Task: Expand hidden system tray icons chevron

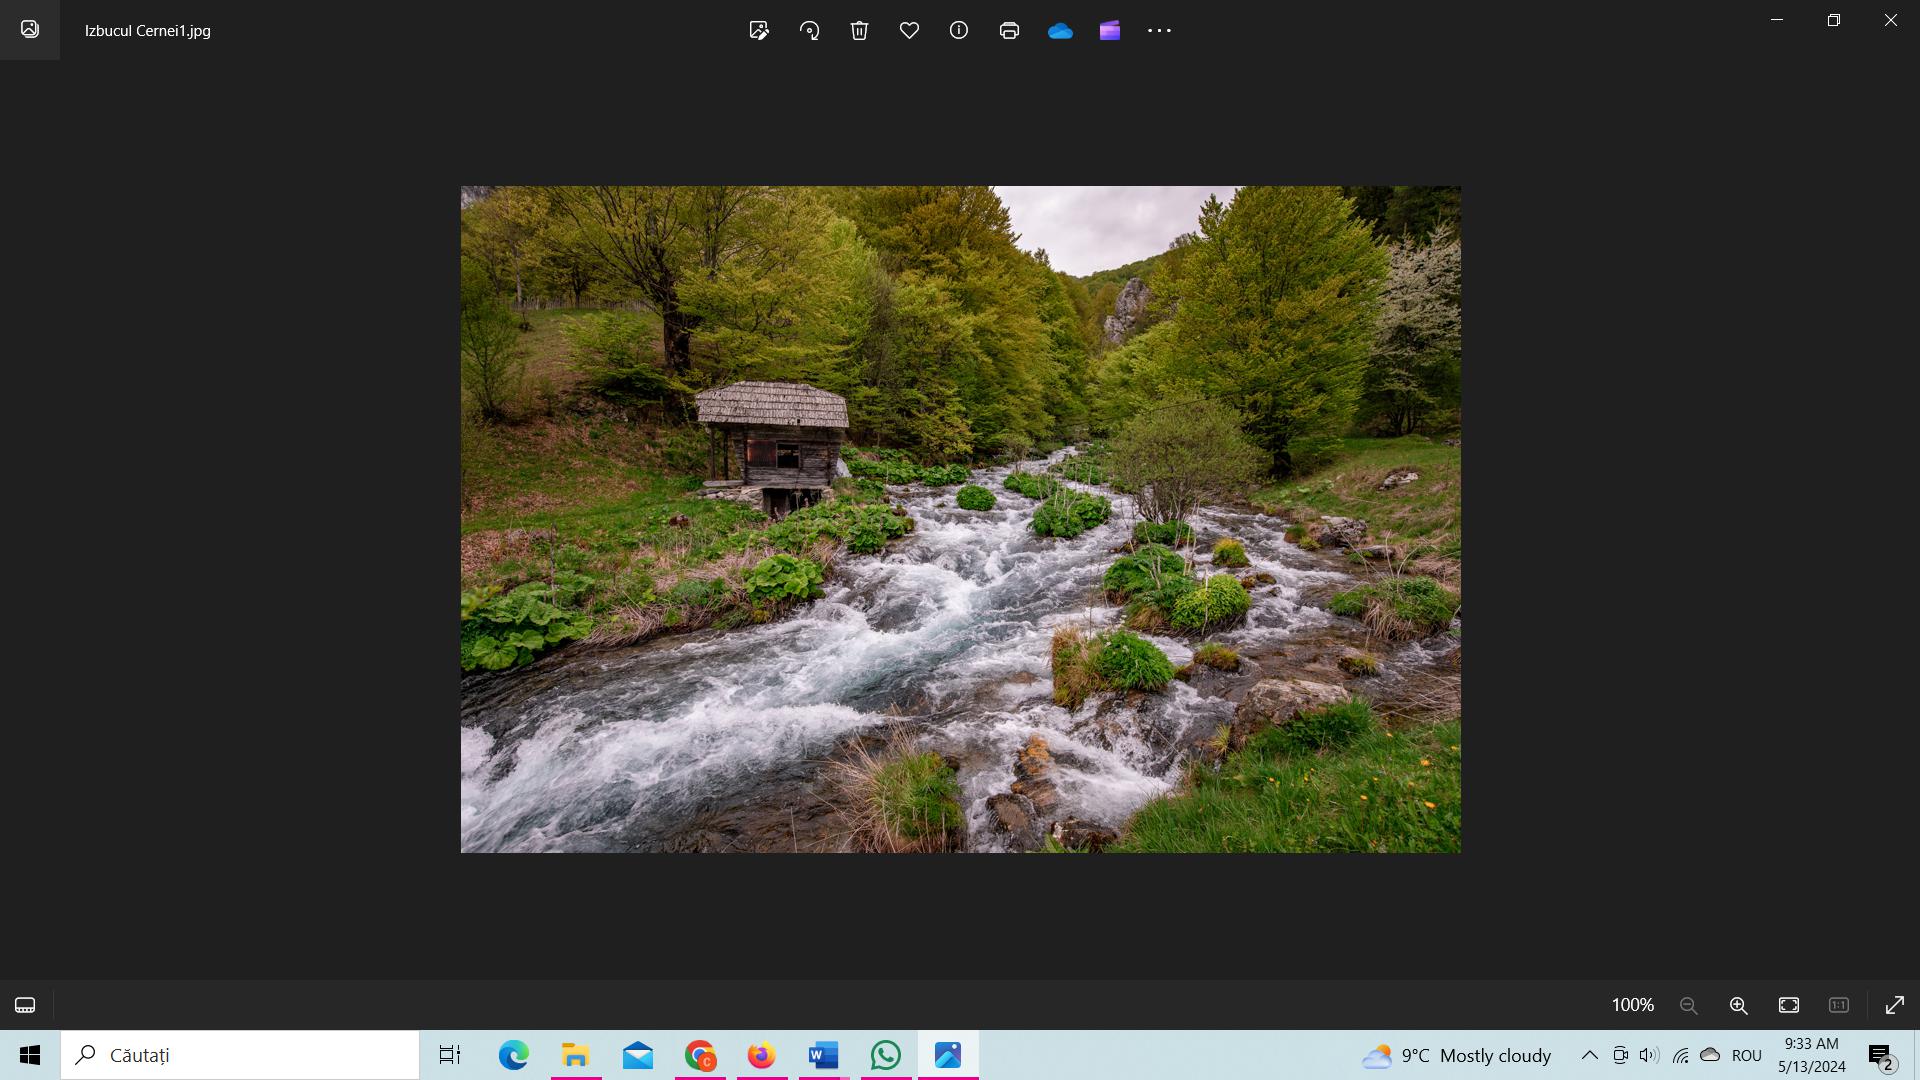Action: point(1589,1055)
